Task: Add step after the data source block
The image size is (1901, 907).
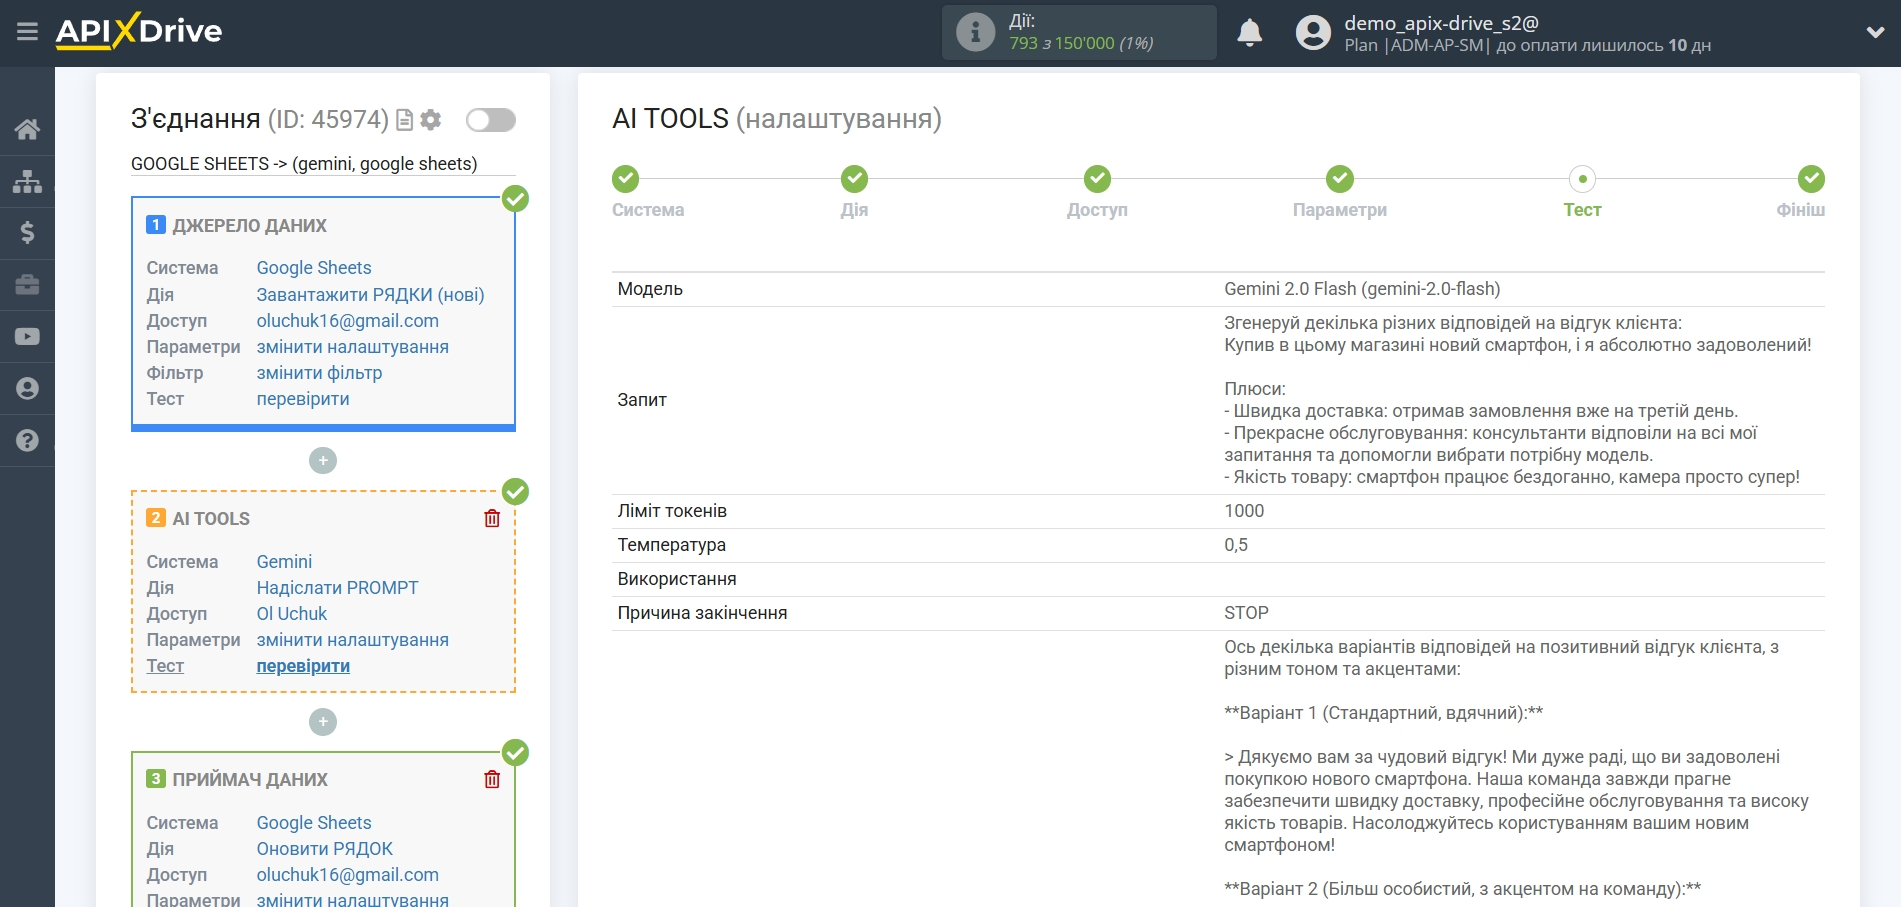Action: [323, 461]
